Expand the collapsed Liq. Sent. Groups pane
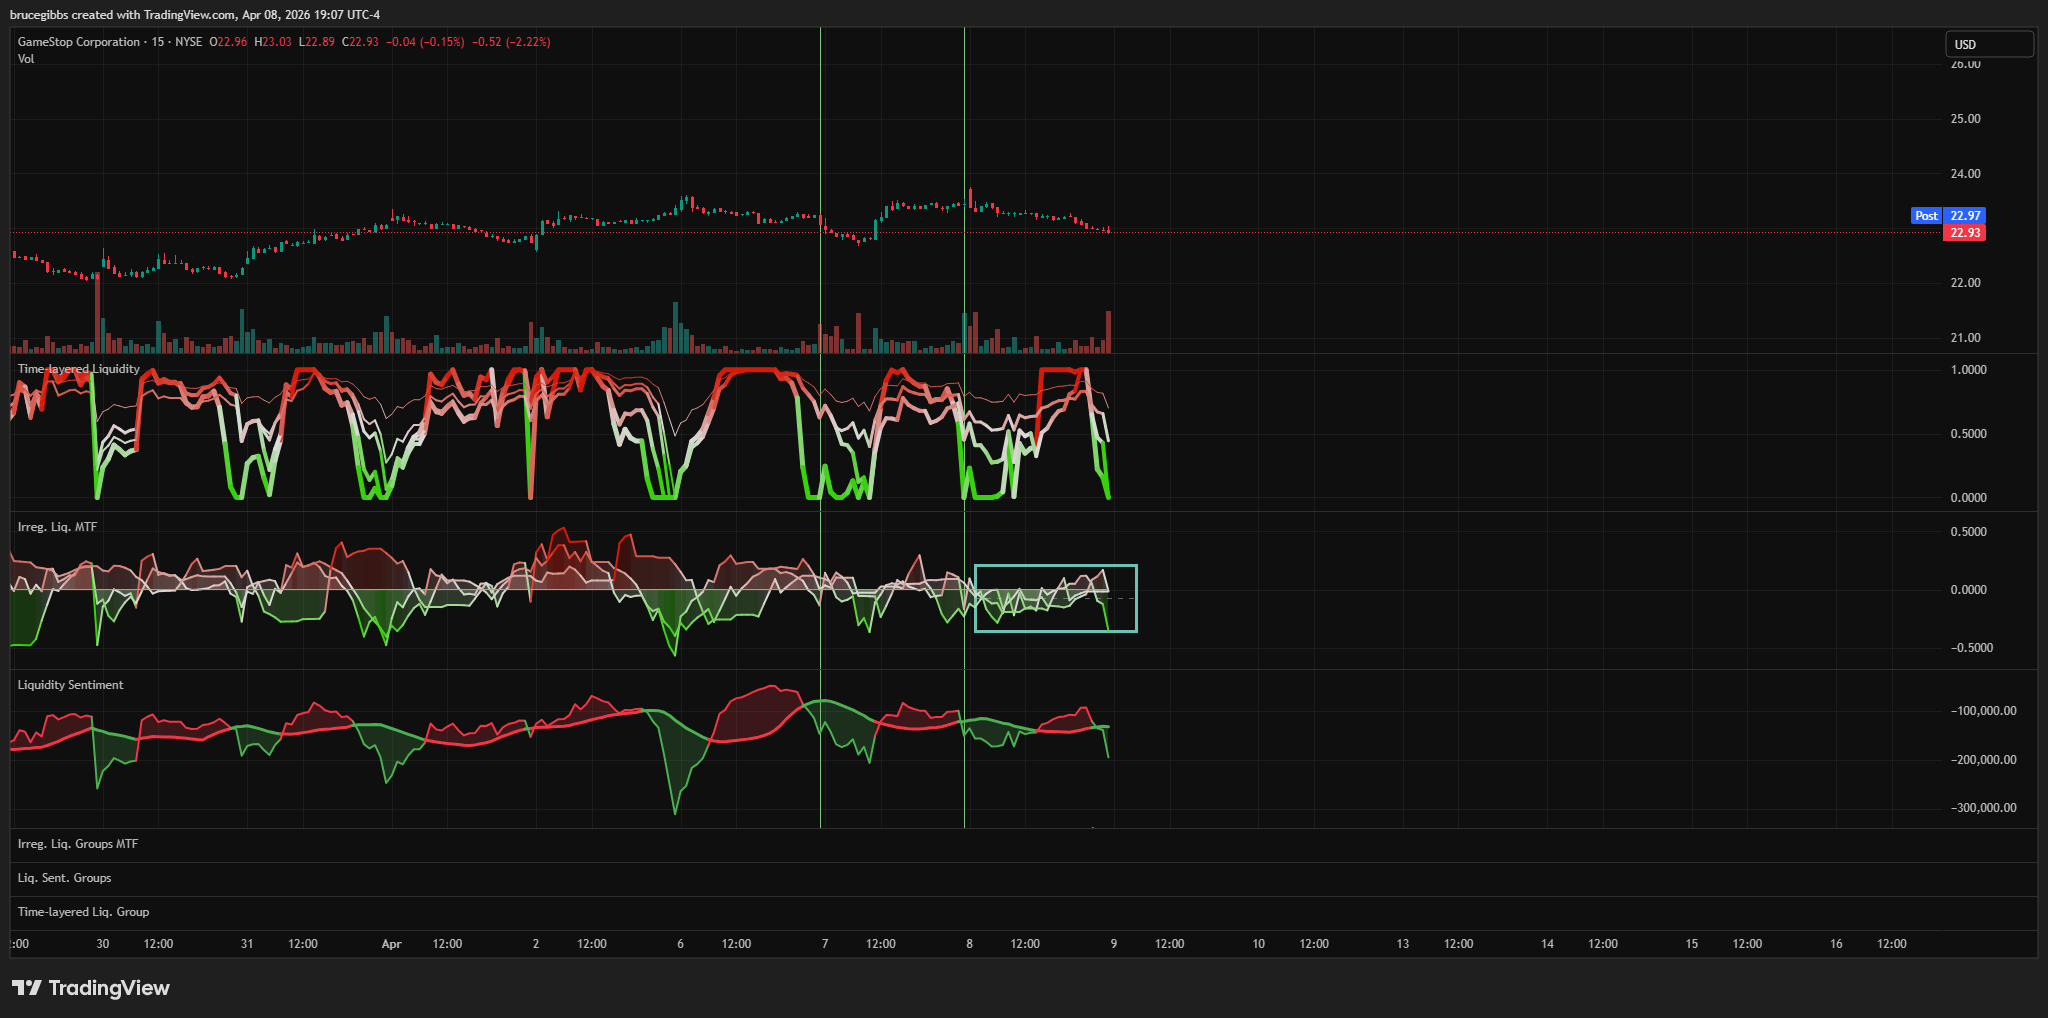This screenshot has width=2048, height=1018. 64,878
